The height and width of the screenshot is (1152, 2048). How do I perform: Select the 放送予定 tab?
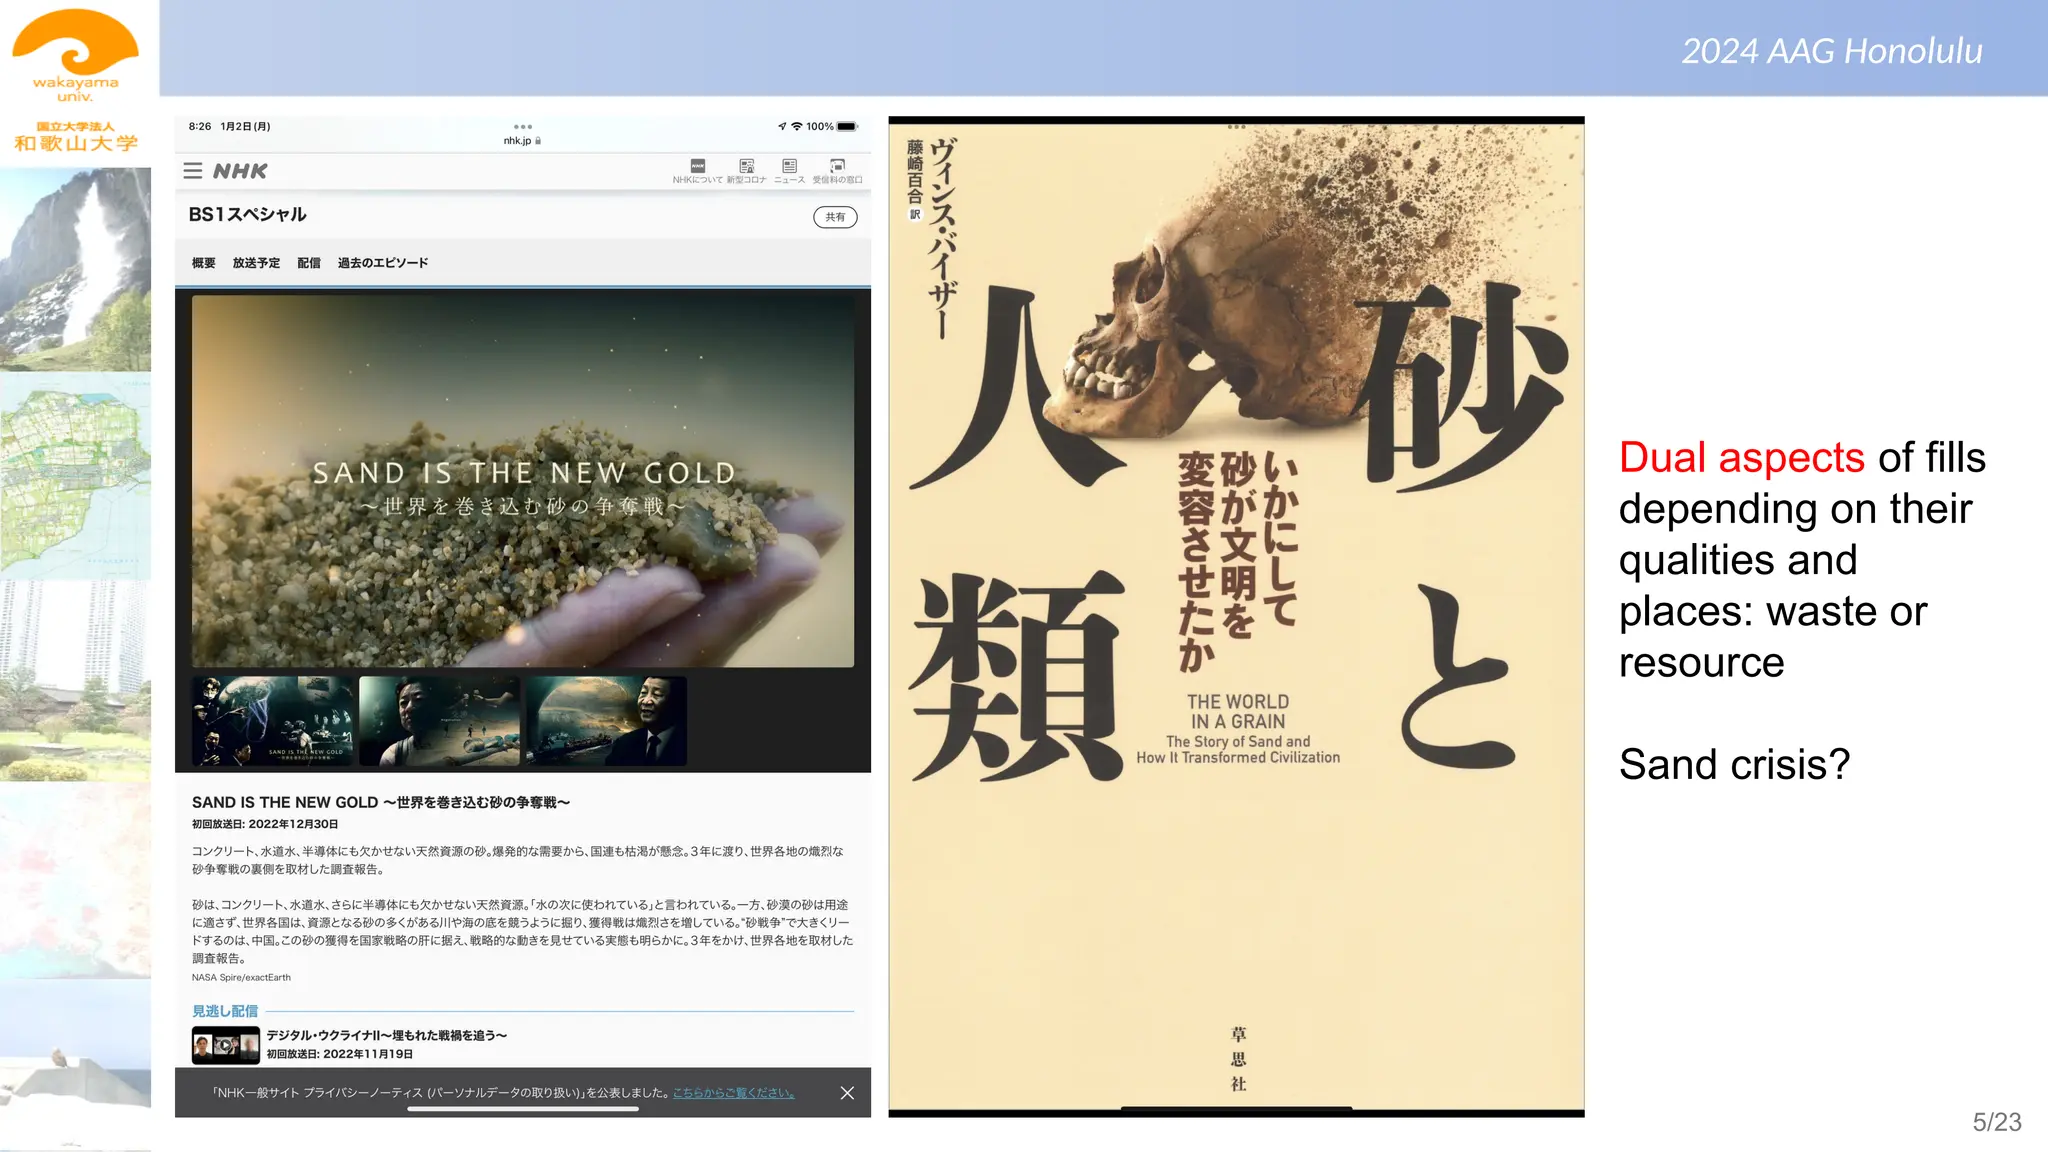256,263
